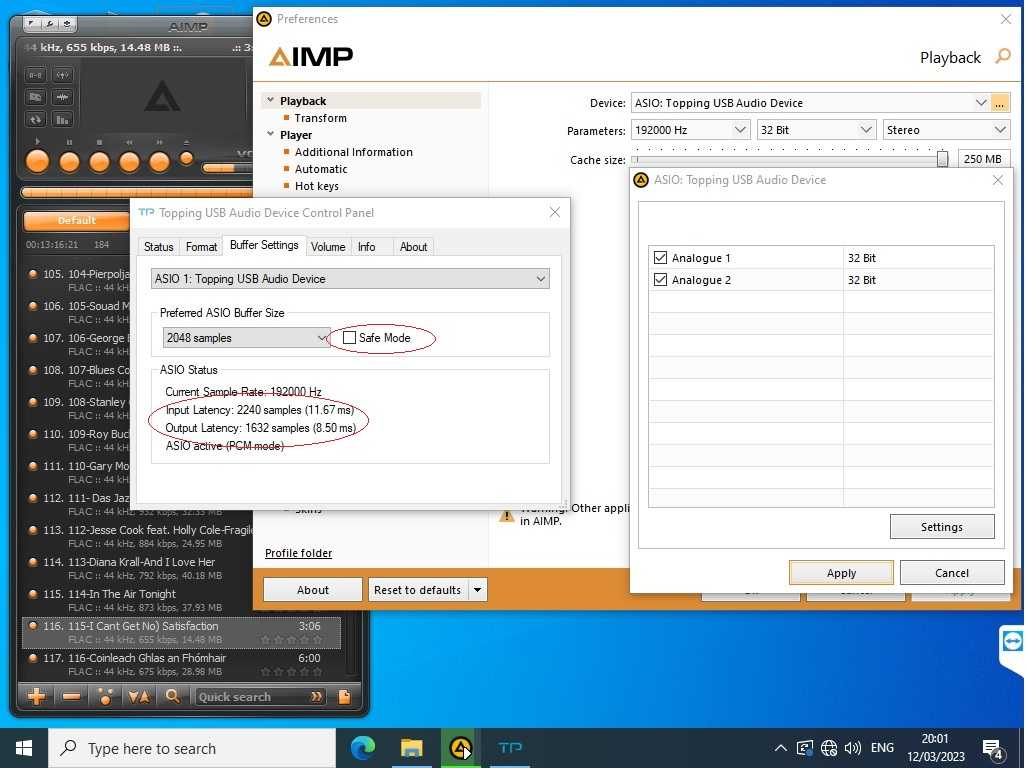Click the AIMP player Play button
The image size is (1027, 768).
37,161
